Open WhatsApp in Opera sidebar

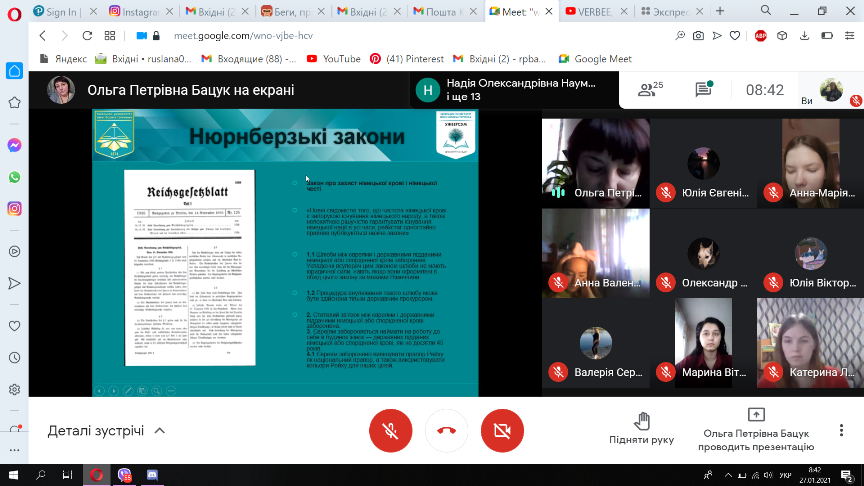coord(14,177)
